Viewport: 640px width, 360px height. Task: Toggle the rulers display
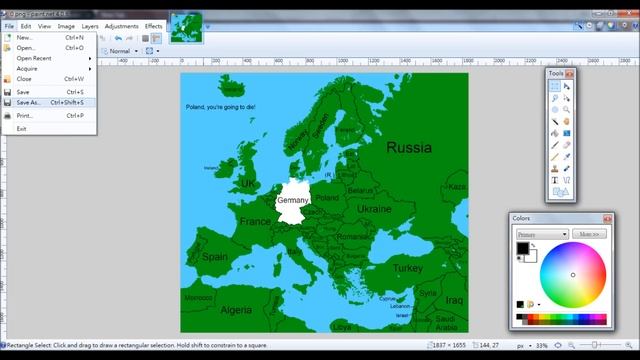pyautogui.click(x=156, y=38)
